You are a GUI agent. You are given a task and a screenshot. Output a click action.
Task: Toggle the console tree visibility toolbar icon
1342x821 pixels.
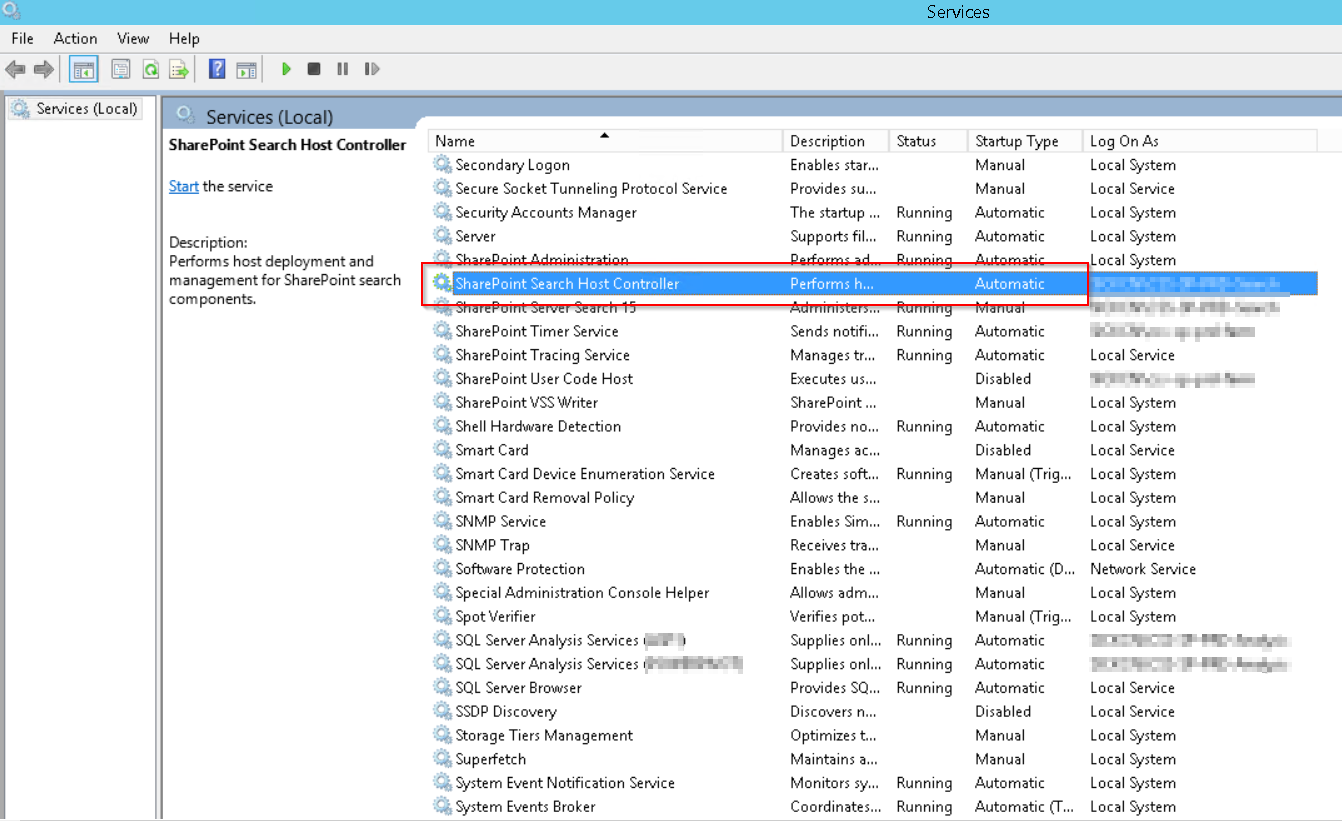tap(84, 68)
